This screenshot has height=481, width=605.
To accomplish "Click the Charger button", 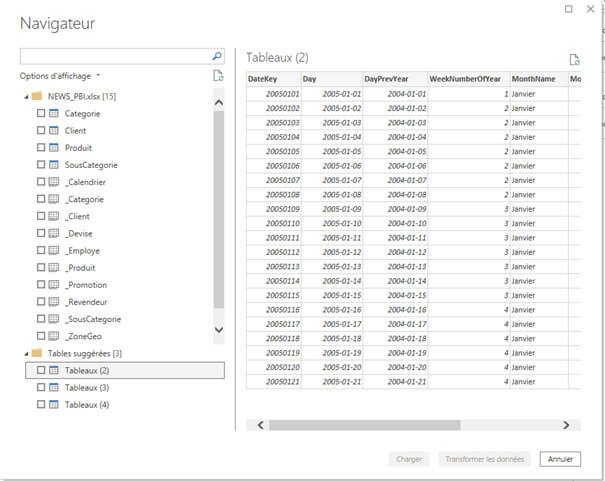I will point(409,459).
